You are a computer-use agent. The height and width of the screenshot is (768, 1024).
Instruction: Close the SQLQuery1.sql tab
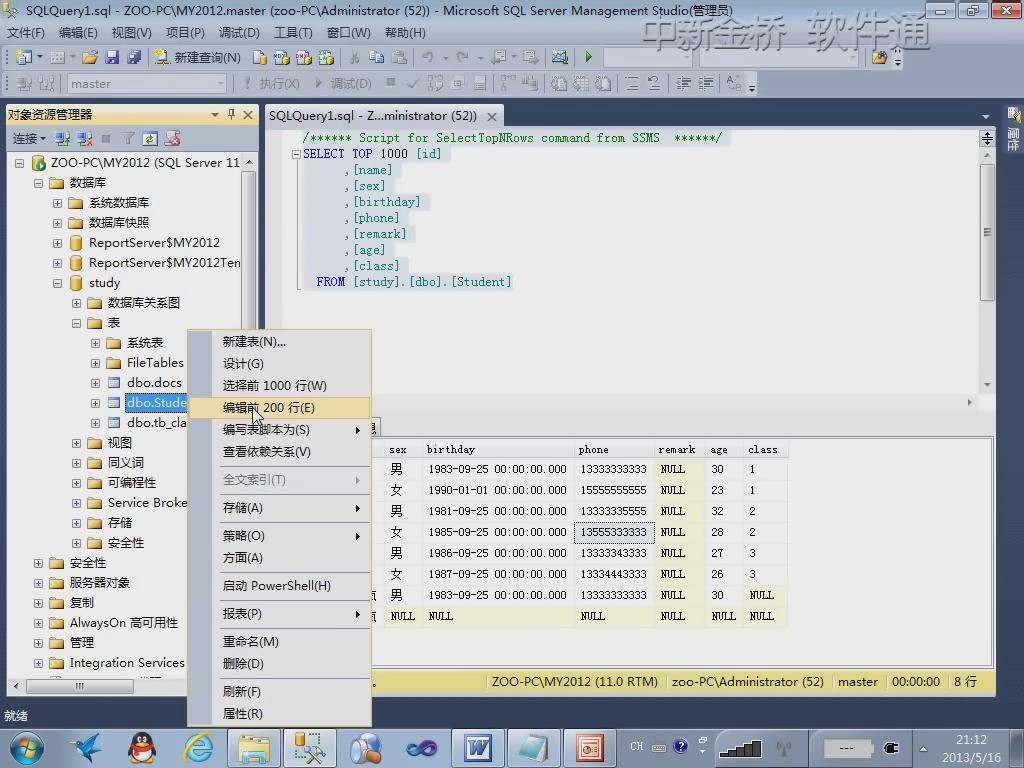(x=492, y=116)
